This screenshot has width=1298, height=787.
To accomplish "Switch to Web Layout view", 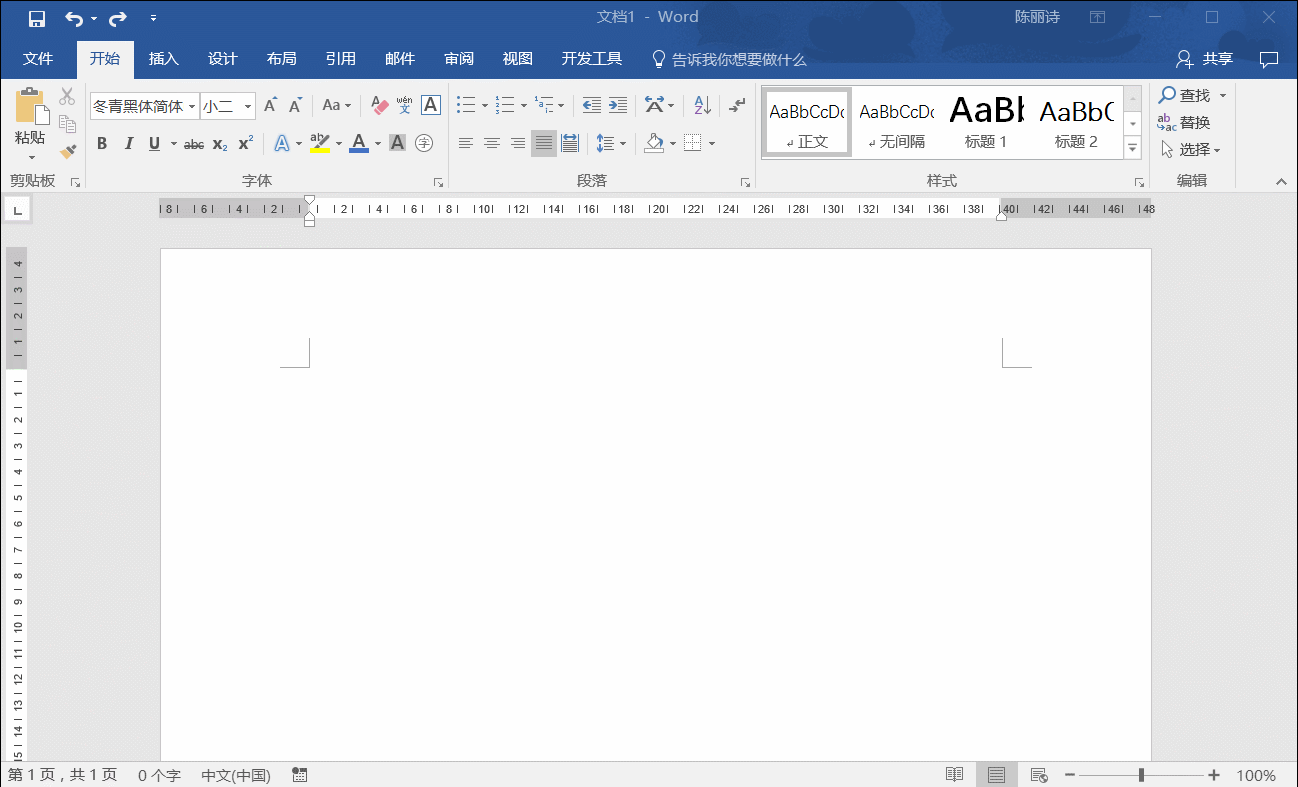I will 1039,775.
